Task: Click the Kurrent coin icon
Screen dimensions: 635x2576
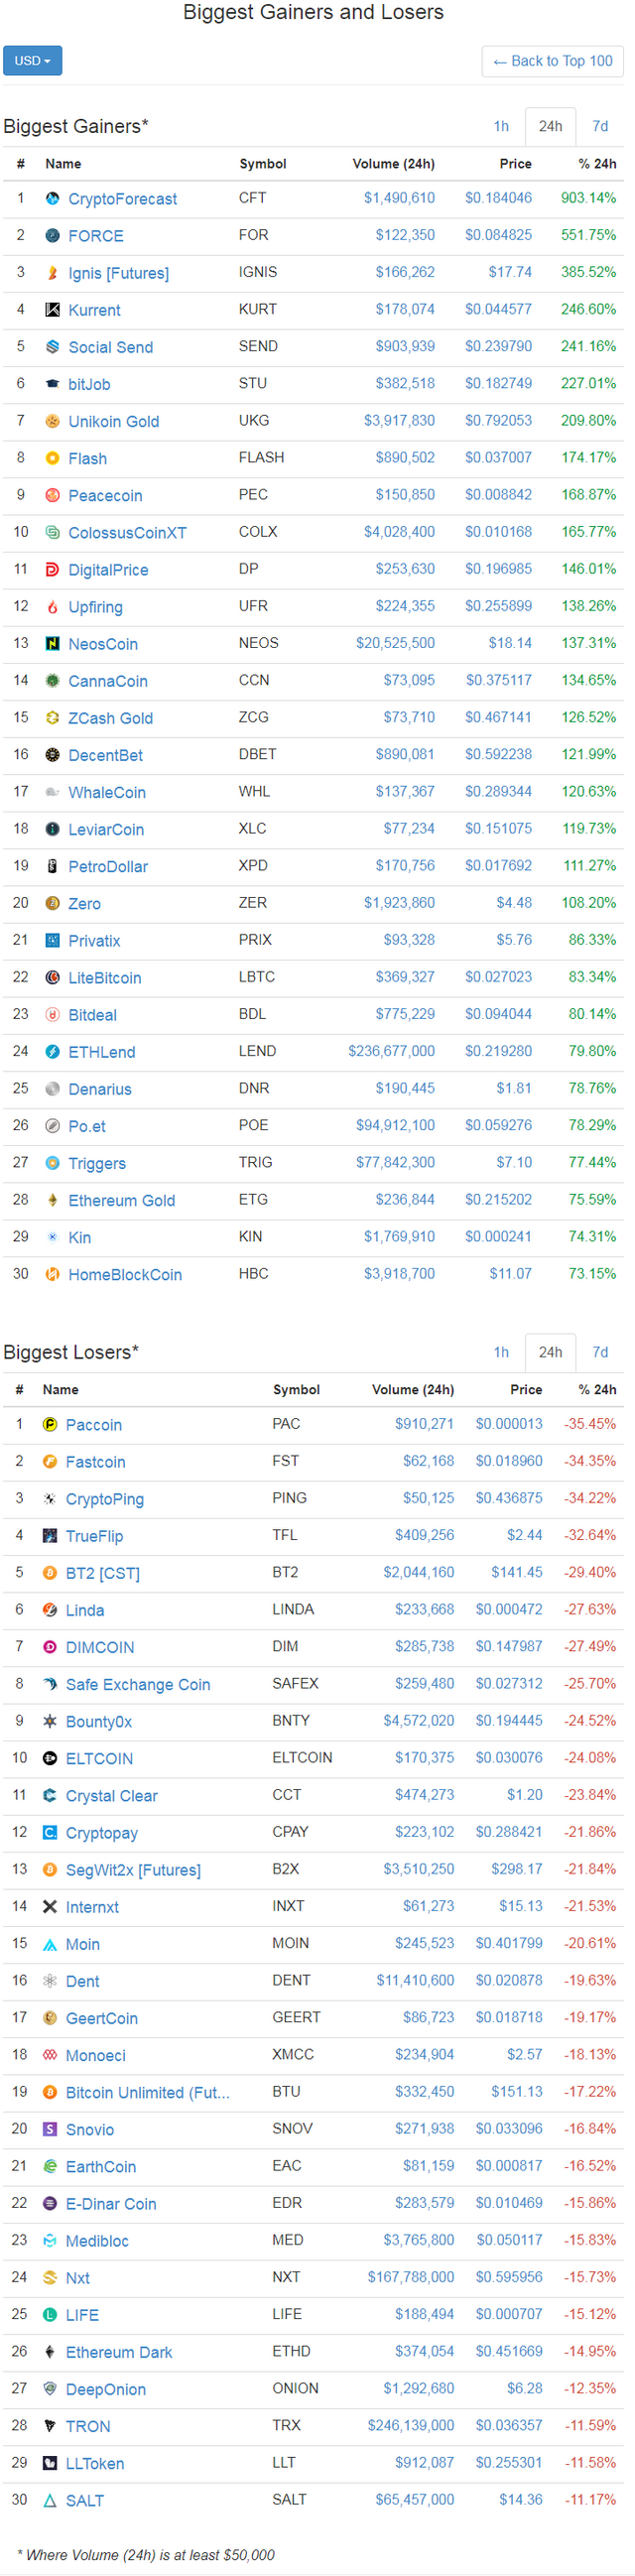Action: tap(52, 310)
